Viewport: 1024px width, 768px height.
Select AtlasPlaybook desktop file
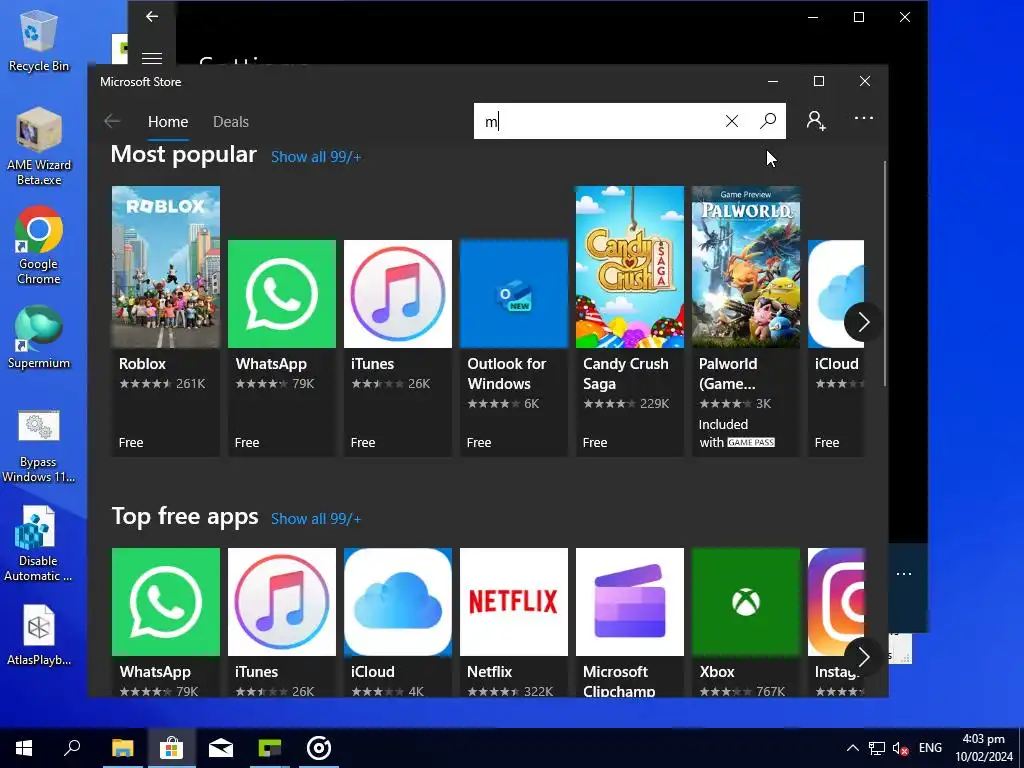pos(39,635)
